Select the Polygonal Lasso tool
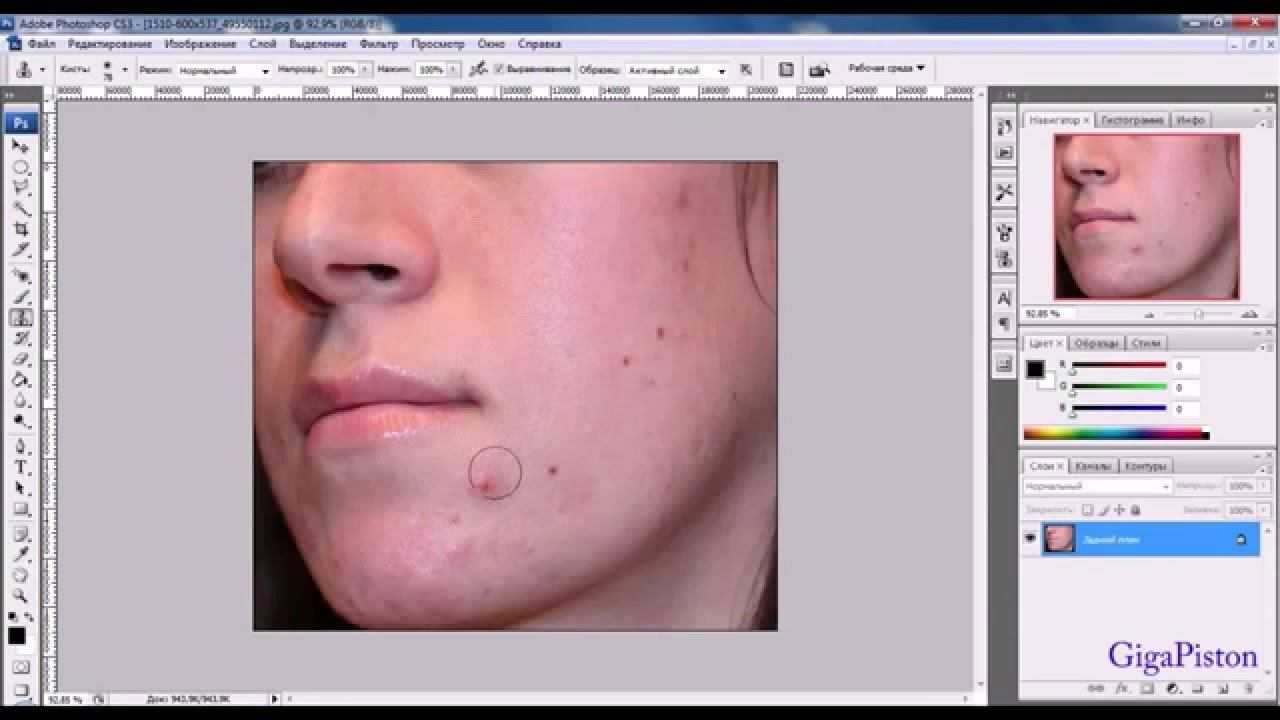The height and width of the screenshot is (720, 1280). (21, 188)
